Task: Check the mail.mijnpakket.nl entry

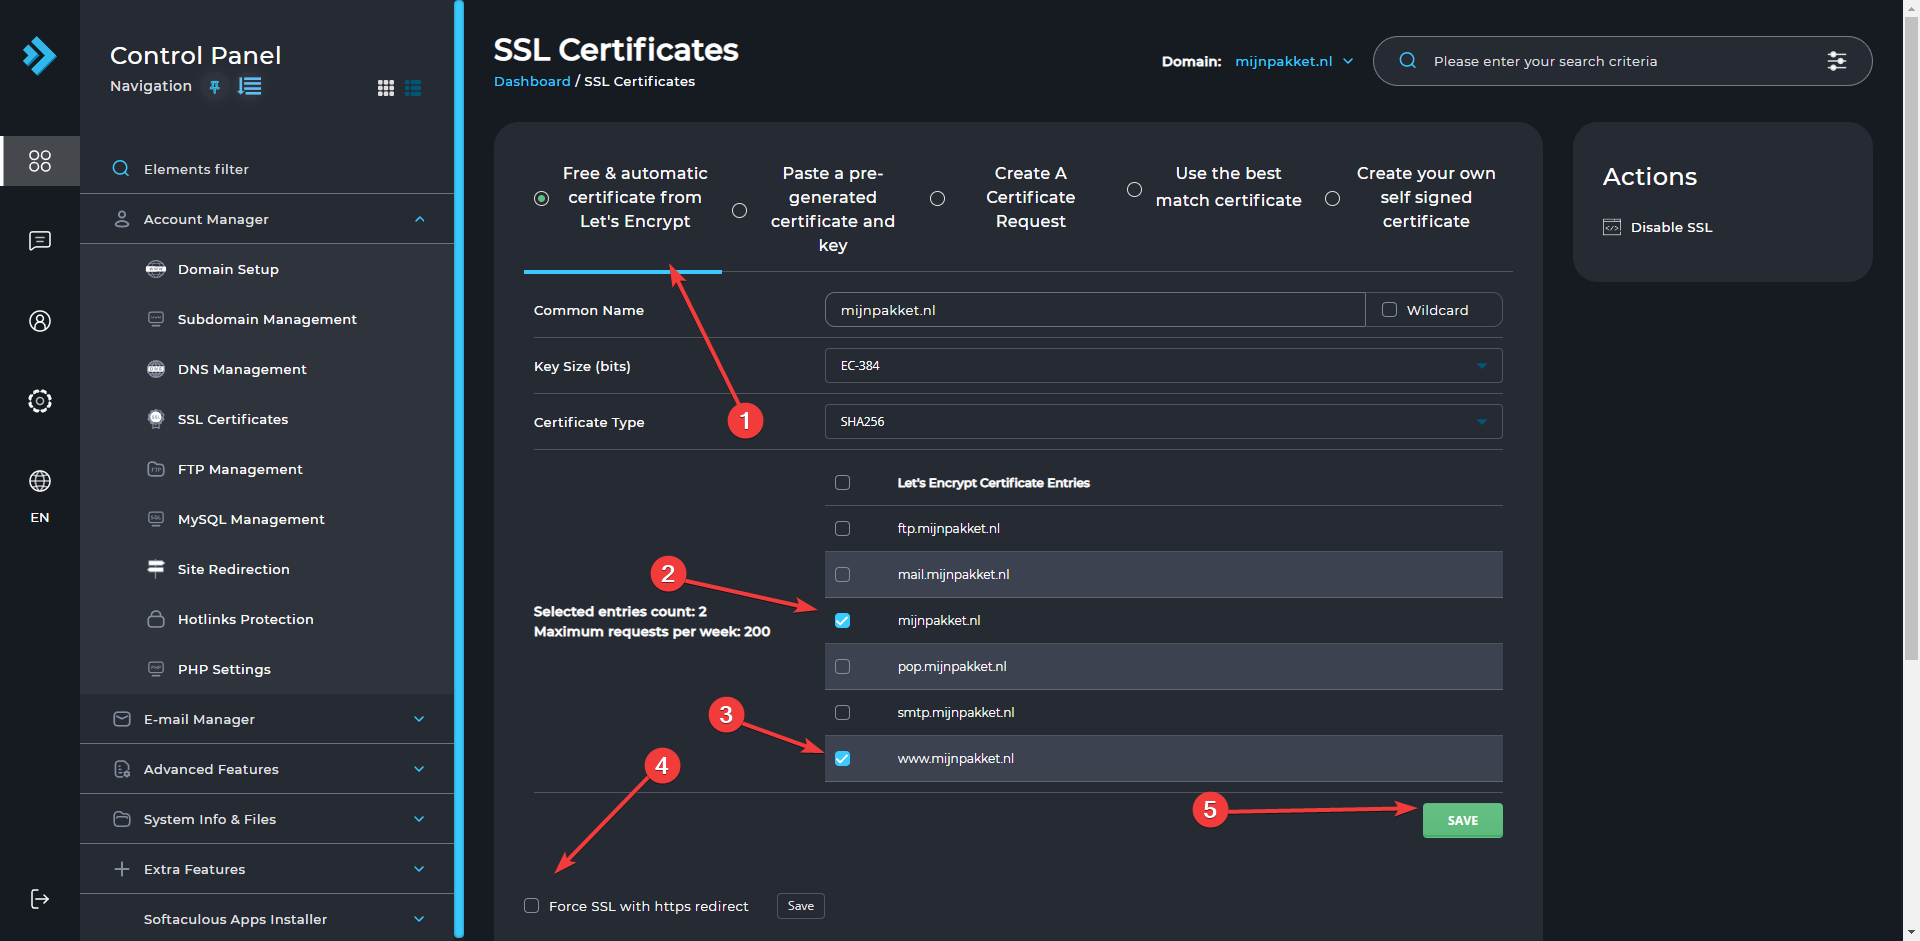Action: (x=843, y=575)
